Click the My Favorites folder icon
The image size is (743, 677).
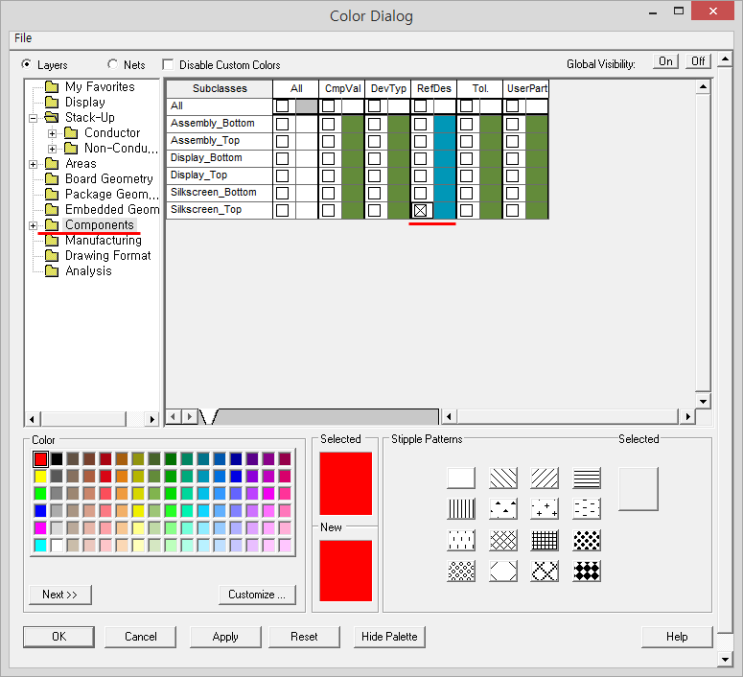coord(51,87)
